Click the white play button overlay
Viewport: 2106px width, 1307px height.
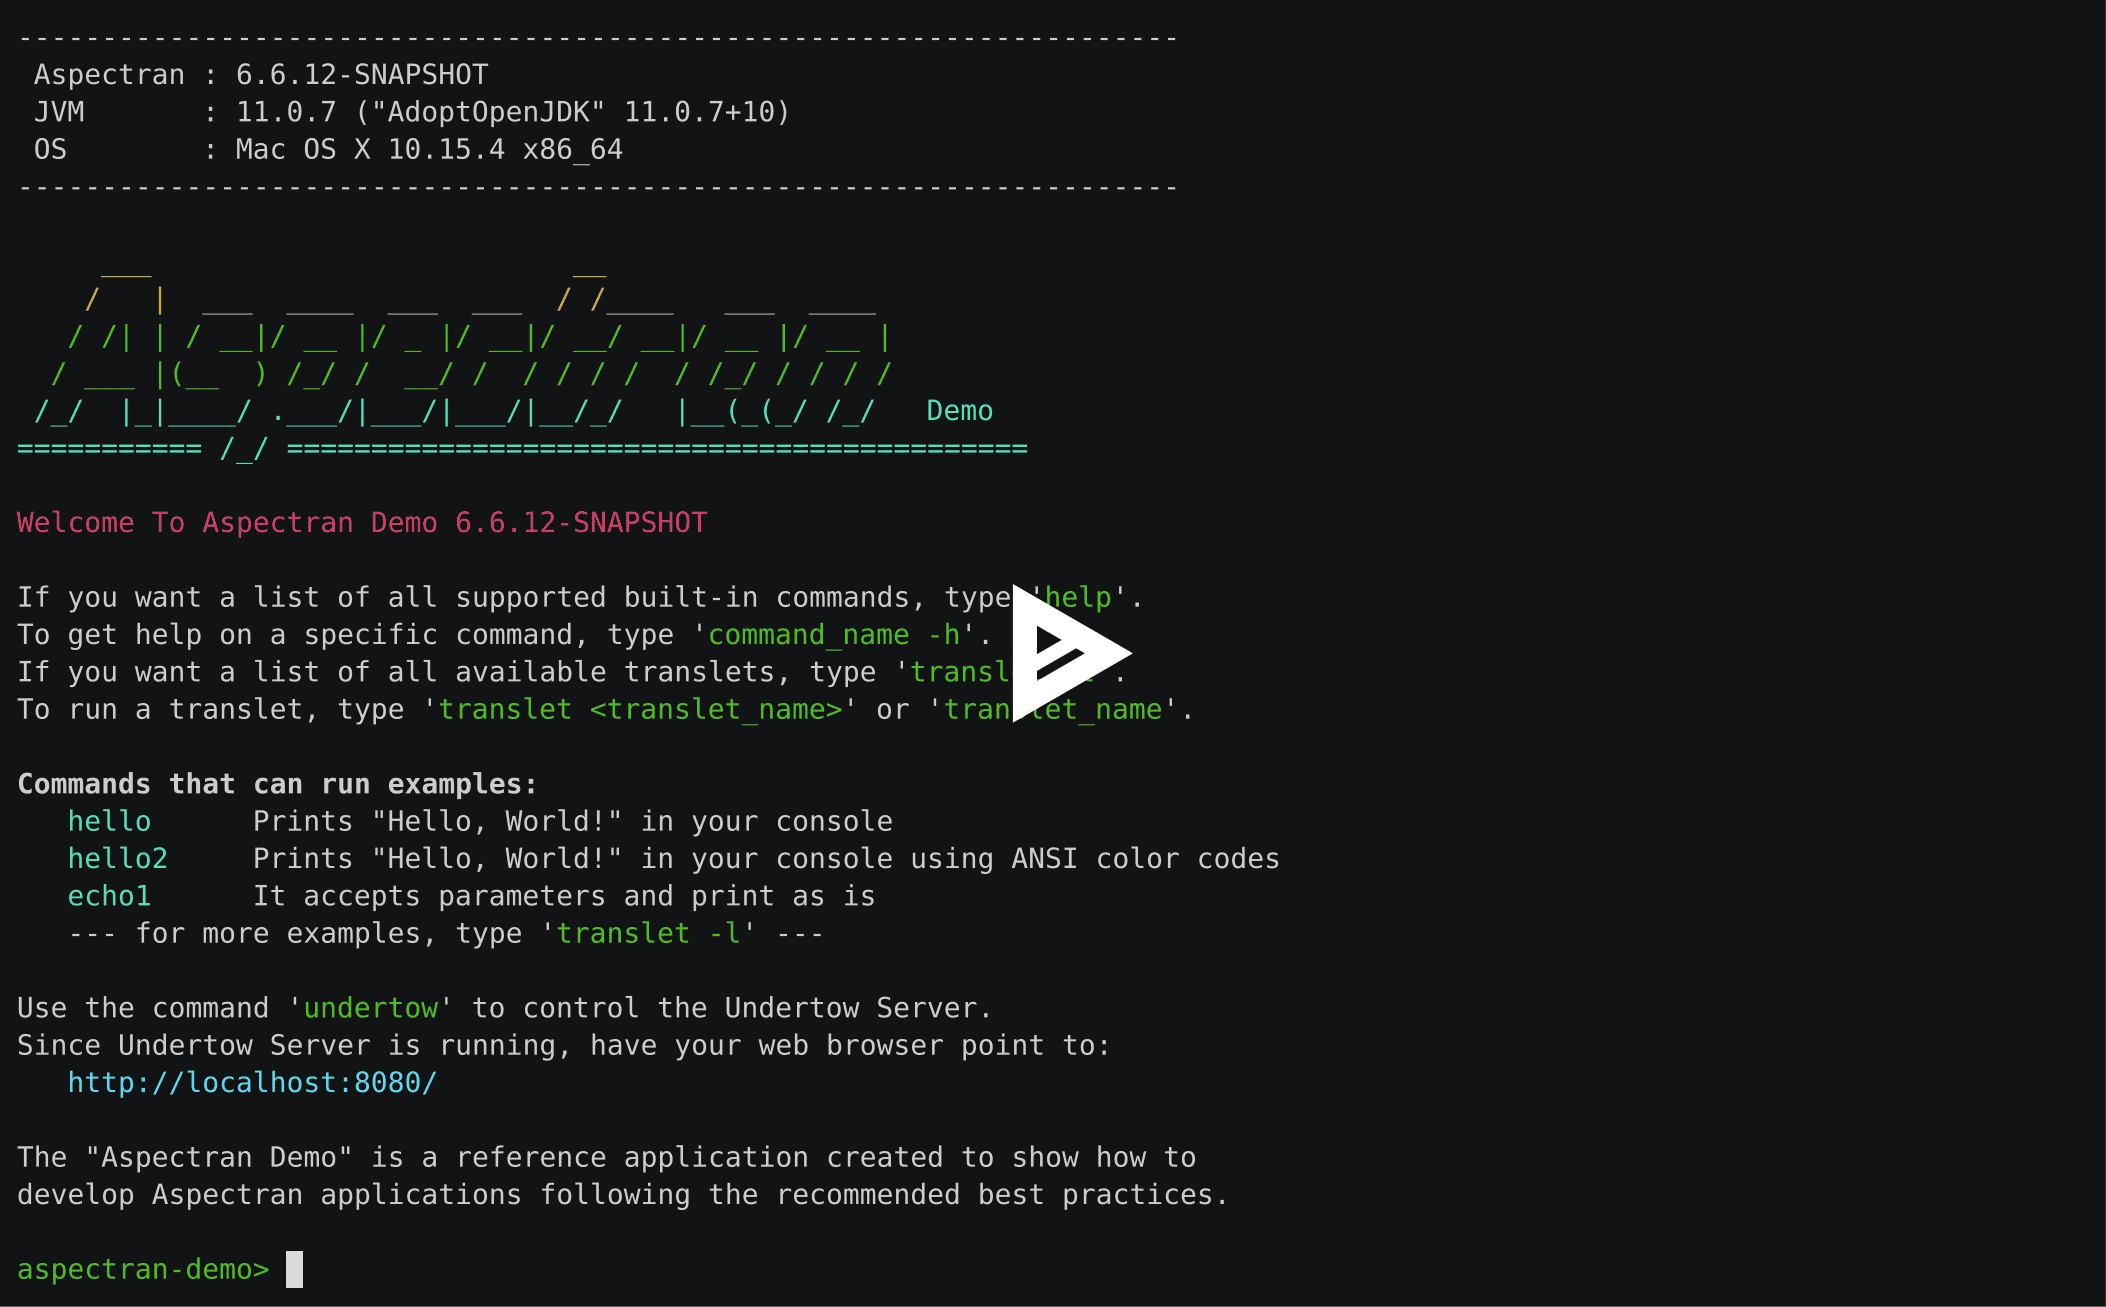(x=1070, y=652)
